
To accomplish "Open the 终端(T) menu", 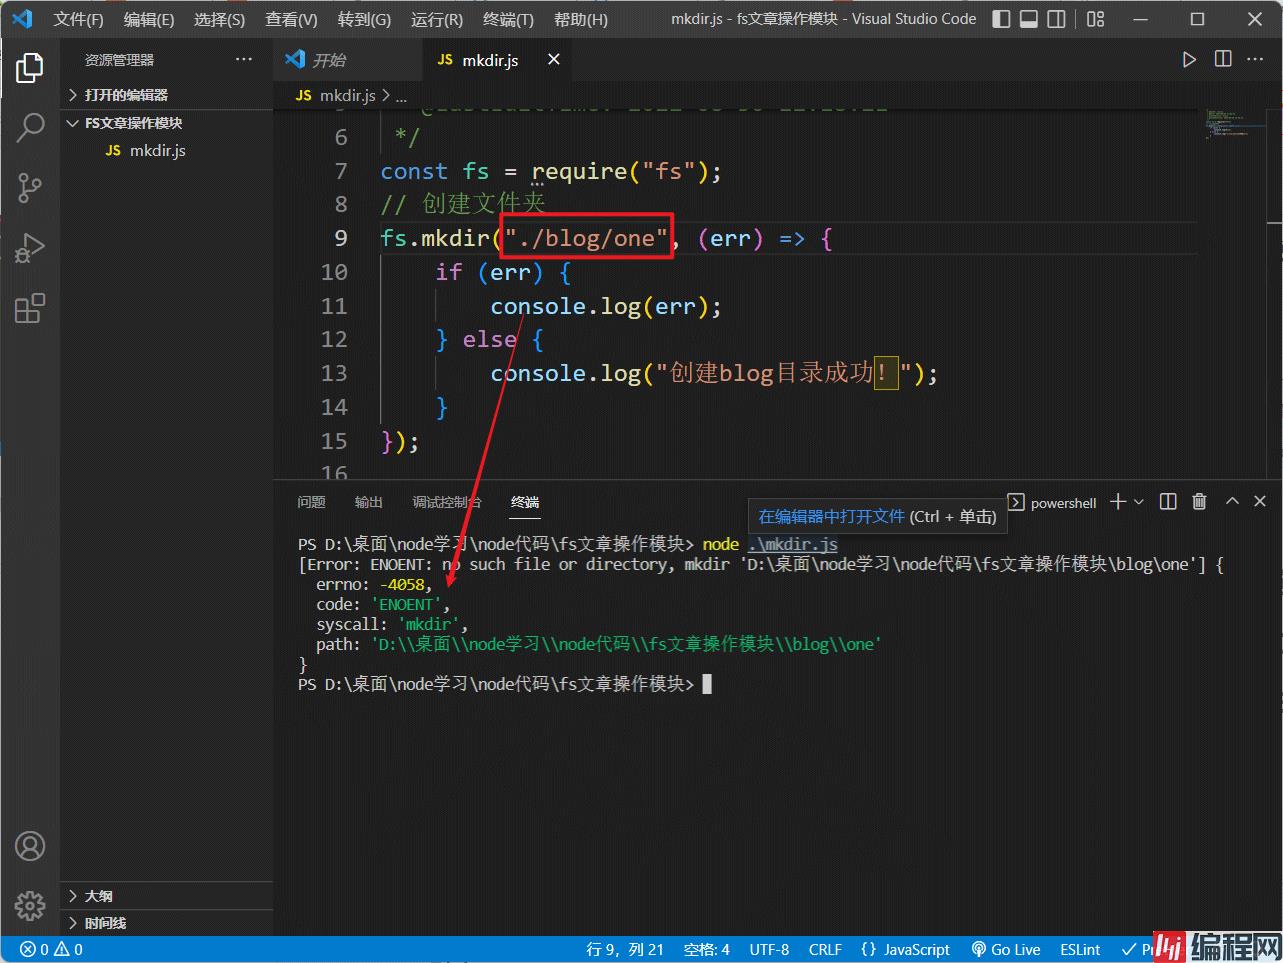I will pyautogui.click(x=508, y=19).
